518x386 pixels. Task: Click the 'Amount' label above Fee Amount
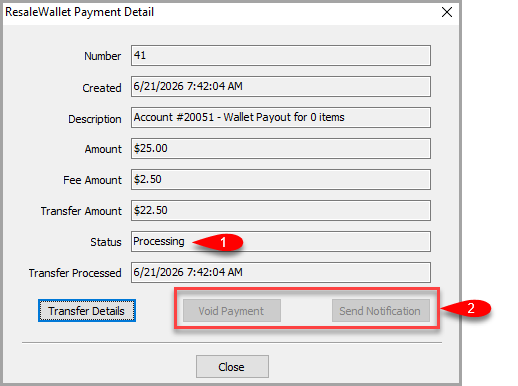103,149
